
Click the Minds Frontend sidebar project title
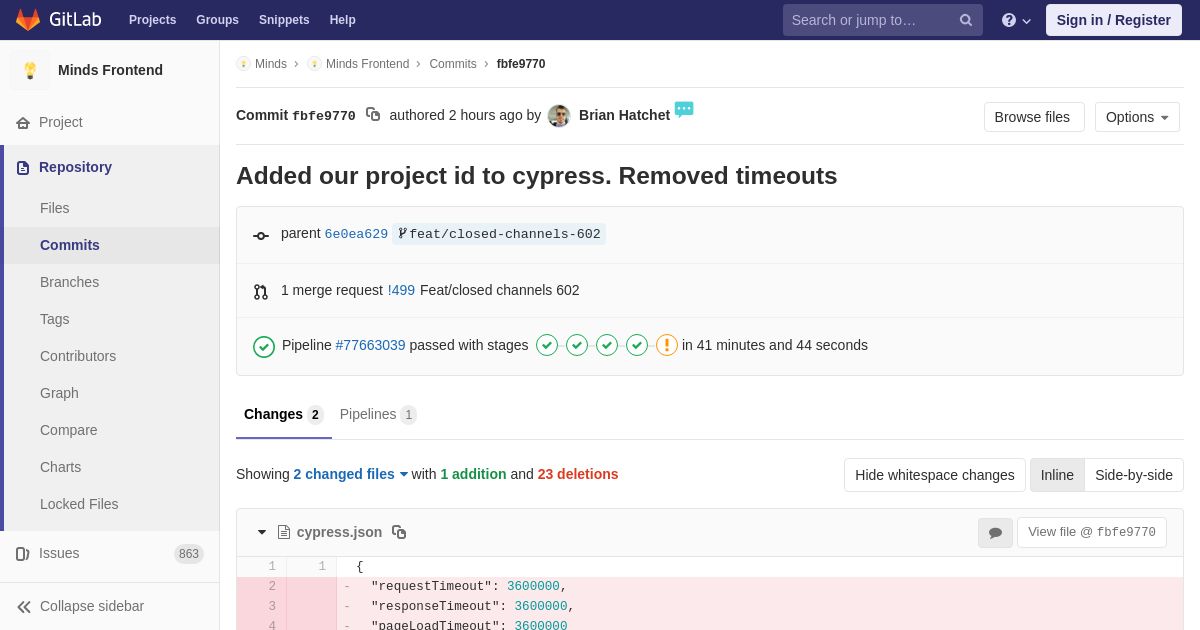pos(110,70)
